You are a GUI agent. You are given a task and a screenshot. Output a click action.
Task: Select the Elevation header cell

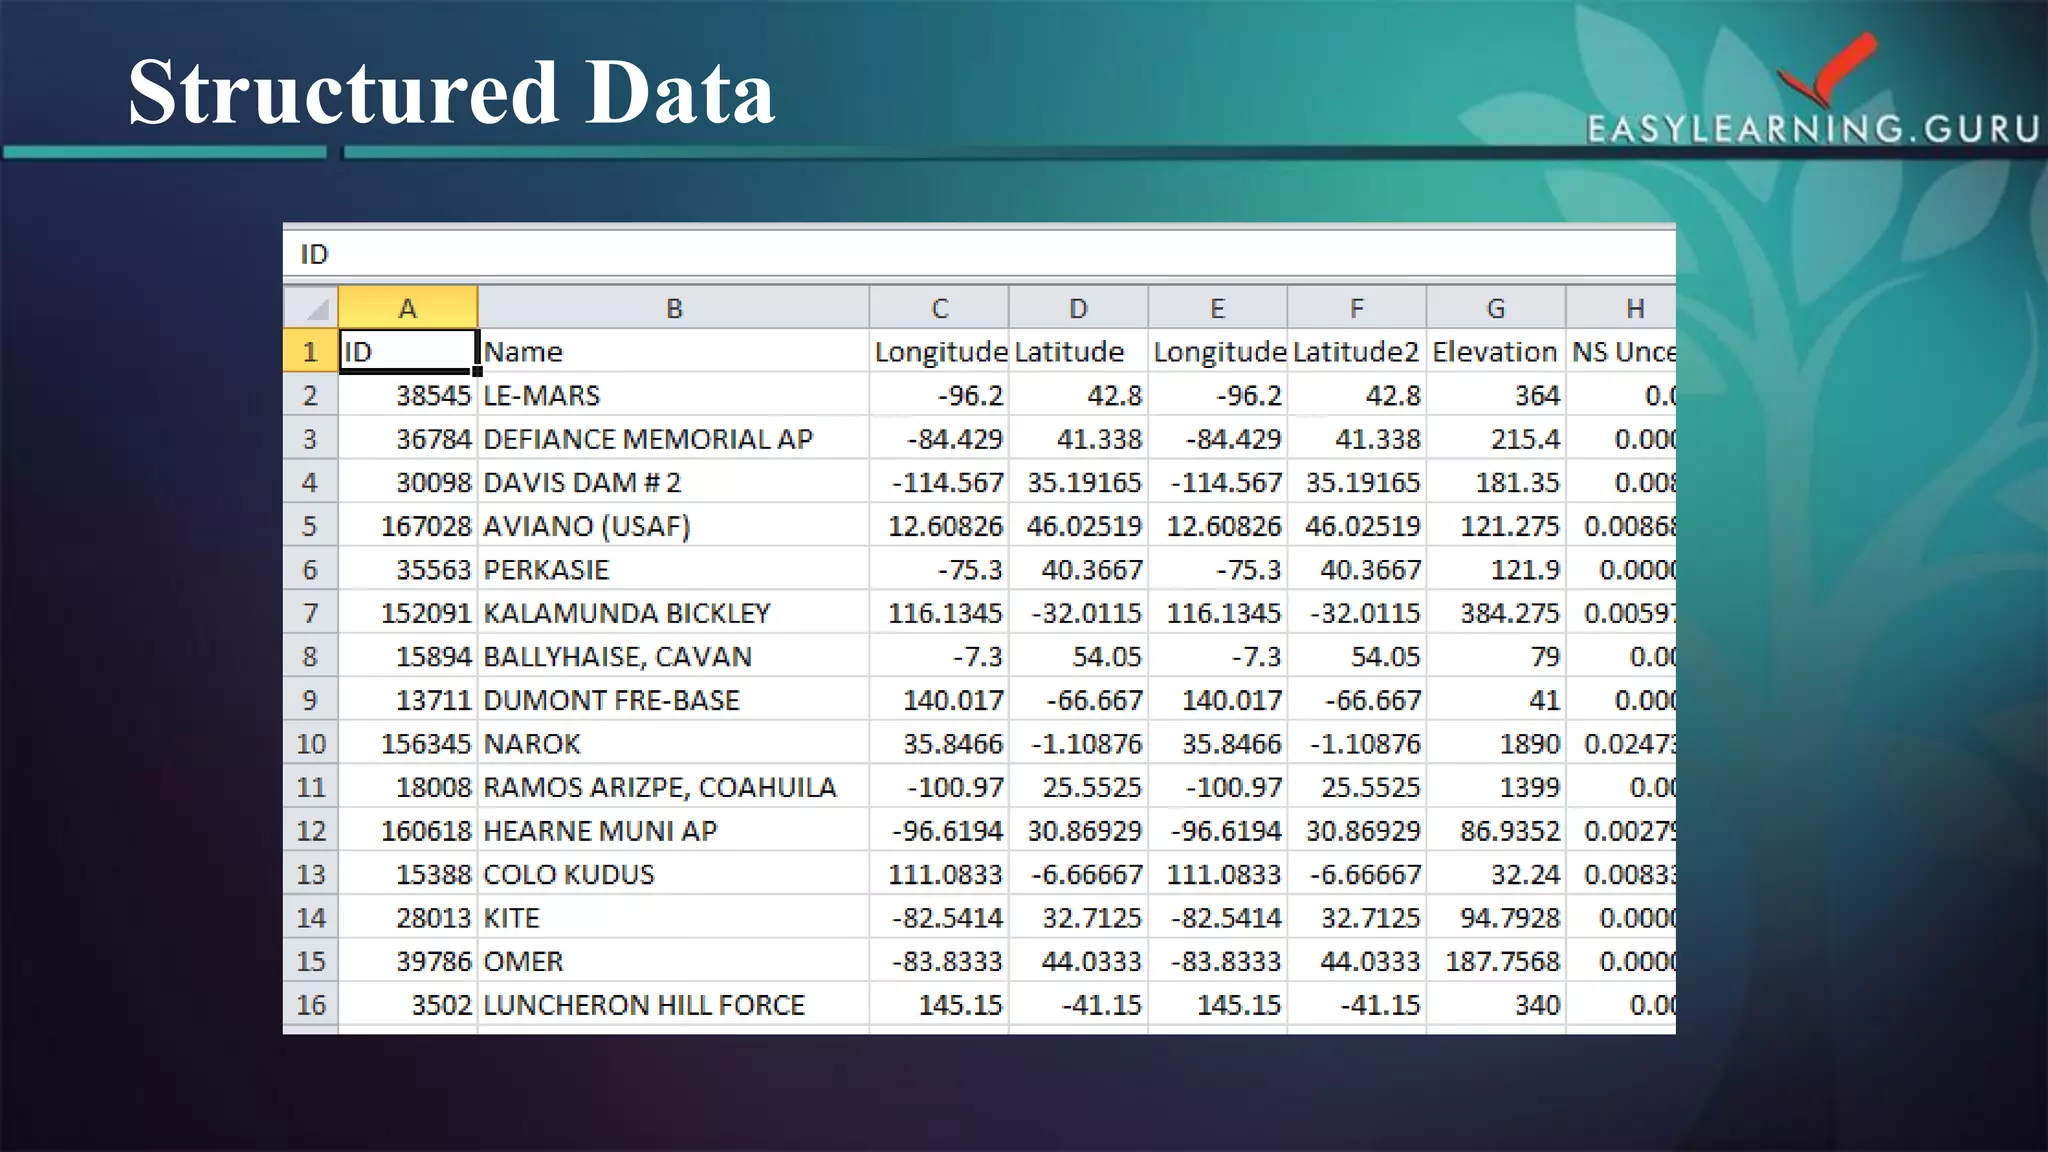click(x=1495, y=352)
